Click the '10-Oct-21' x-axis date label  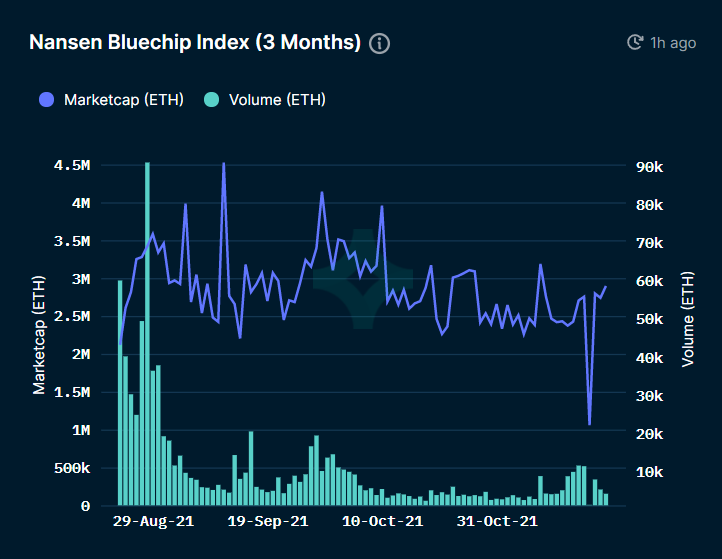pos(382,521)
